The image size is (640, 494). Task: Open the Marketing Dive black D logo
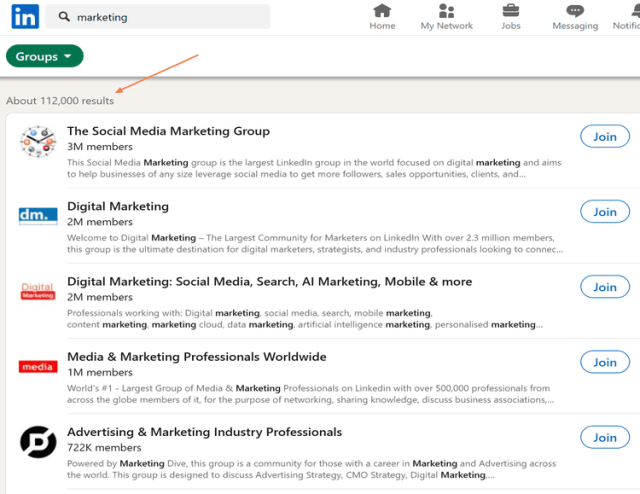pos(38,442)
